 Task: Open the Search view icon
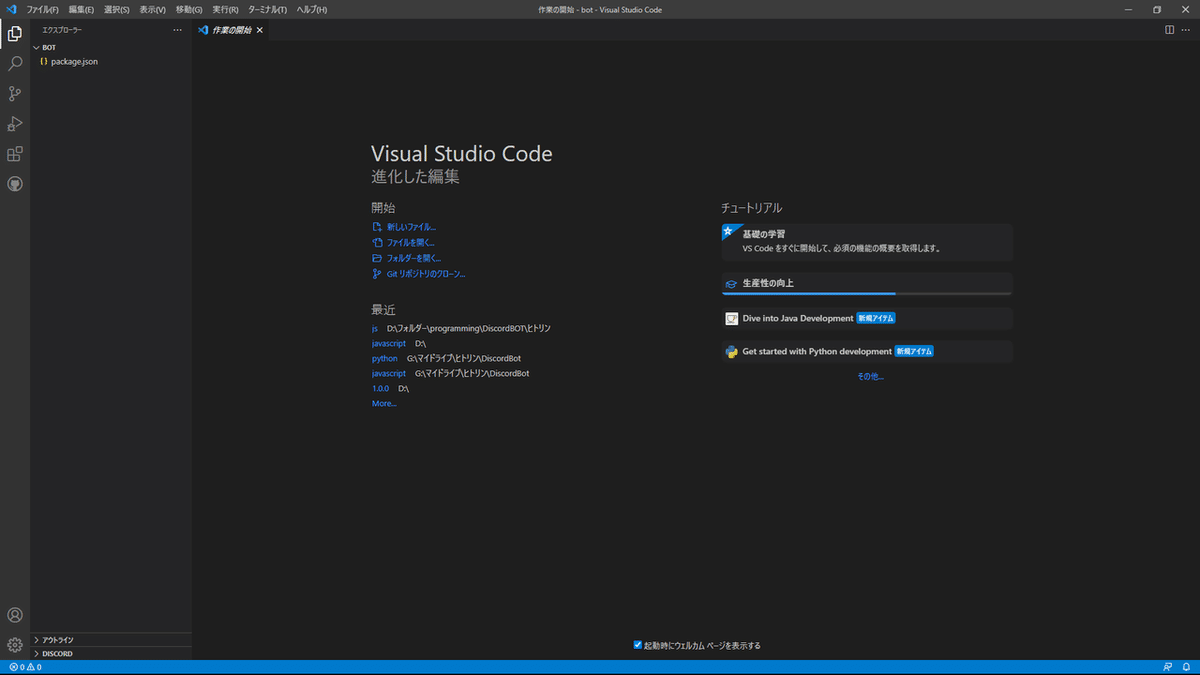pos(15,64)
